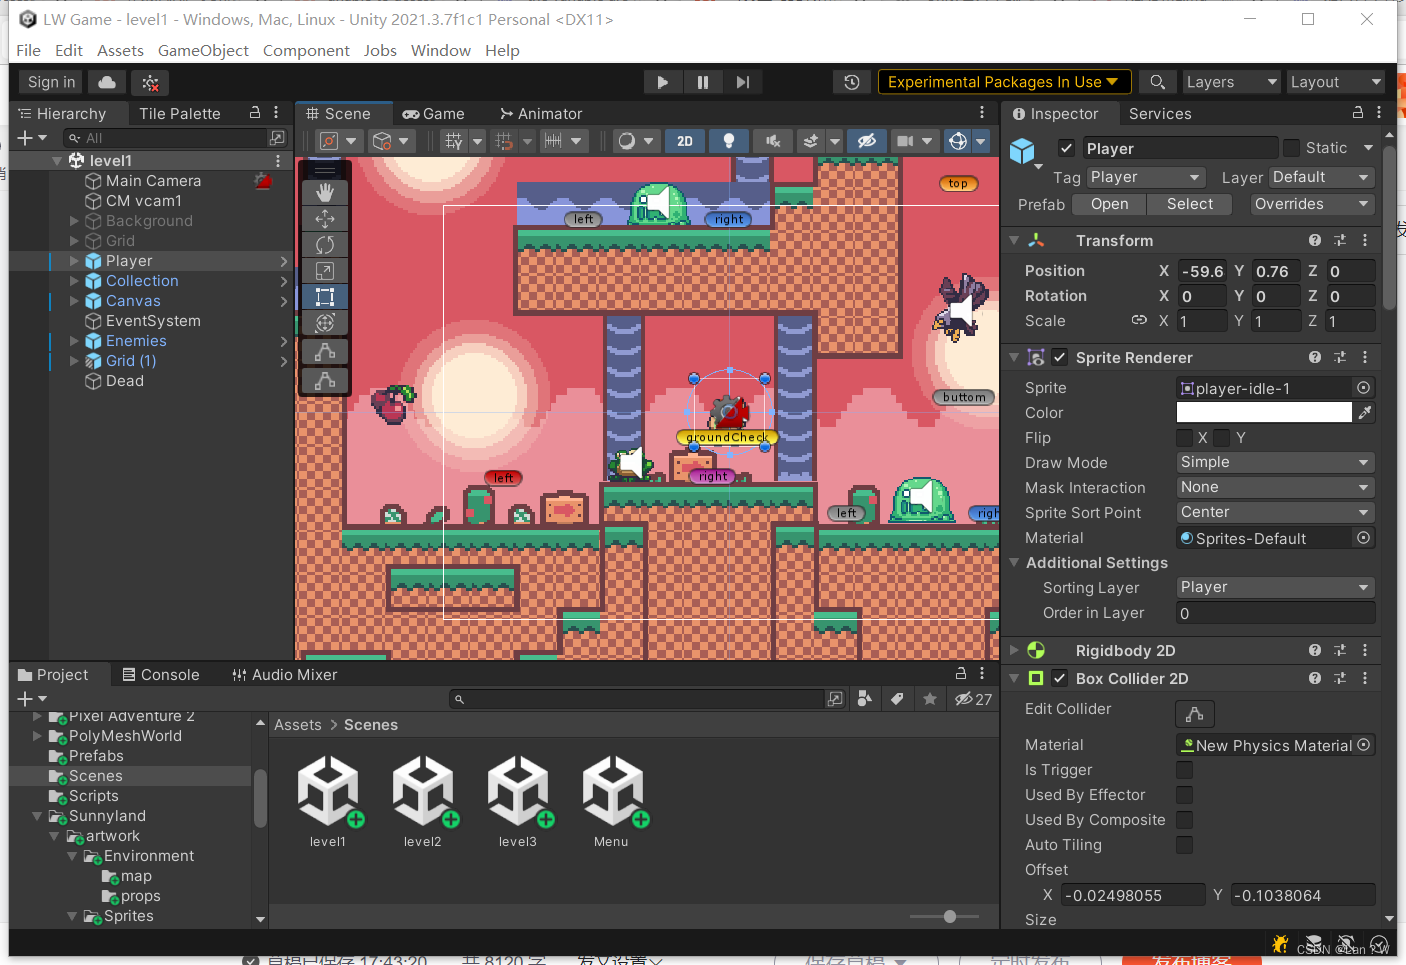Select the Move tool

click(325, 218)
